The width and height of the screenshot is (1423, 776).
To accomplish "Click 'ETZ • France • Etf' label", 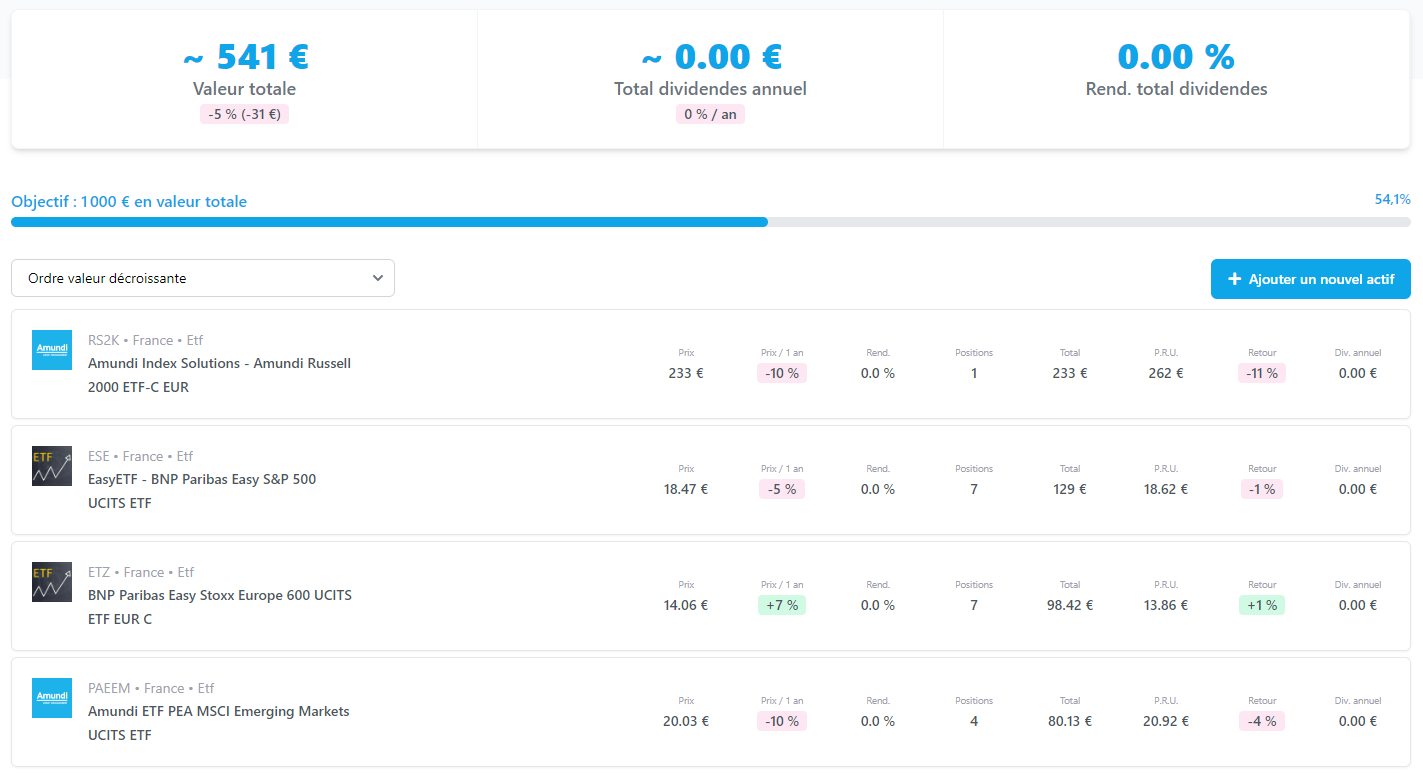I will [140, 572].
